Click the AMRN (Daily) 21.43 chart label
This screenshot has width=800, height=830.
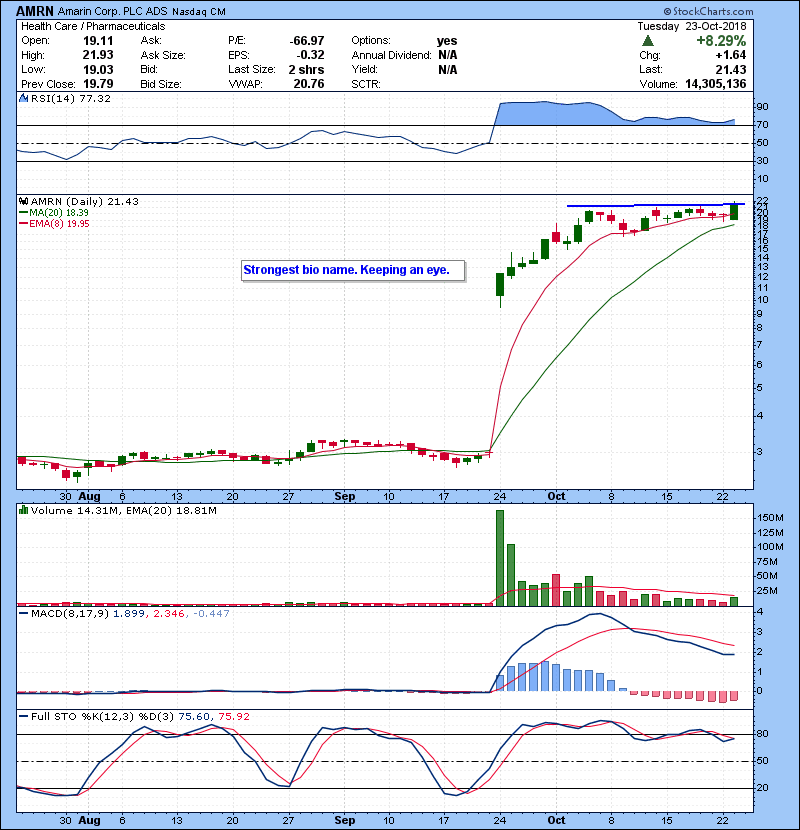point(85,202)
